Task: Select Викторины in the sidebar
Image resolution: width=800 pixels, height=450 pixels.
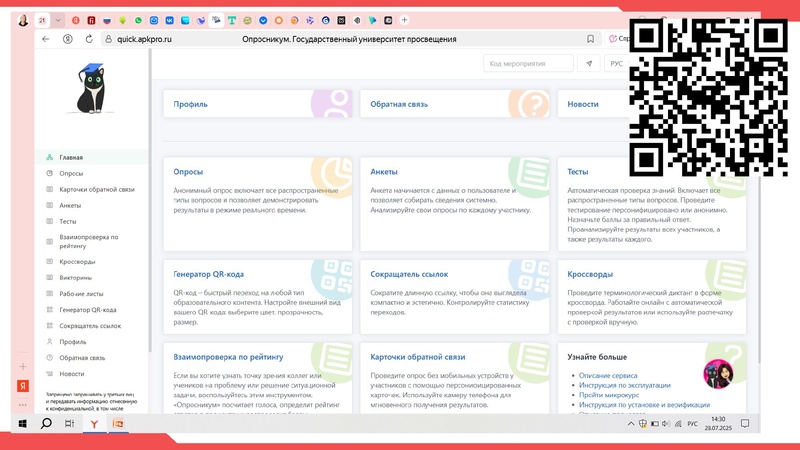Action: pos(76,278)
